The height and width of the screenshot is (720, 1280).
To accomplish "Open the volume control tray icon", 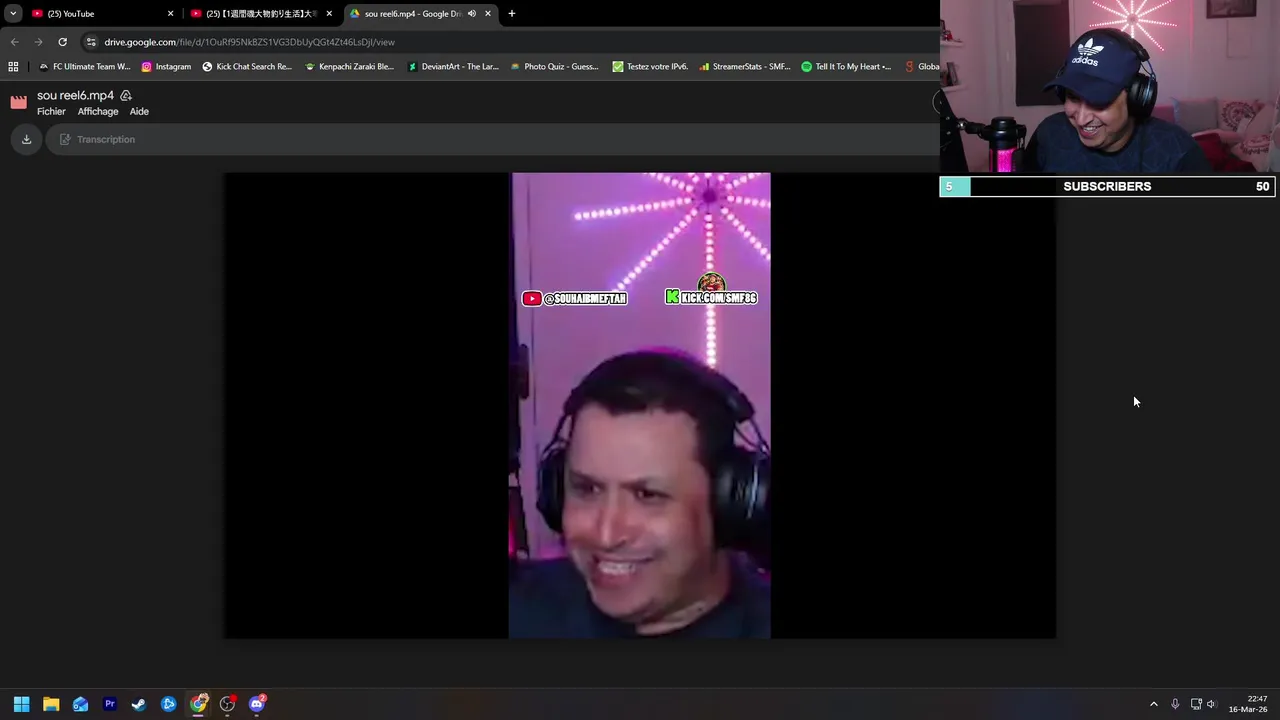I will click(x=1211, y=704).
